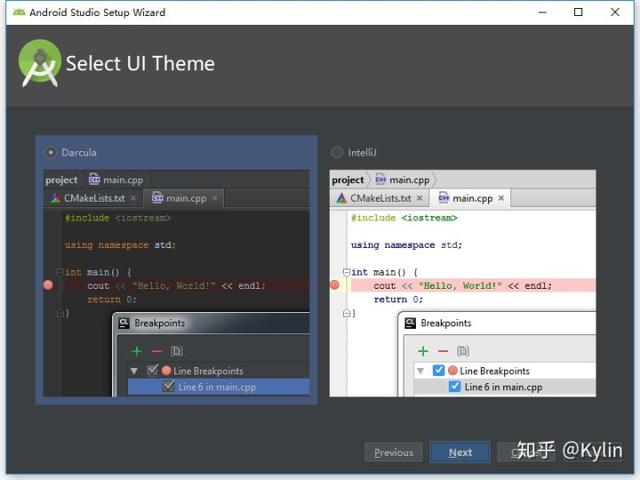
Task: Click 'main.cpp' breadcrumb in IntelliJ preview
Action: point(409,180)
